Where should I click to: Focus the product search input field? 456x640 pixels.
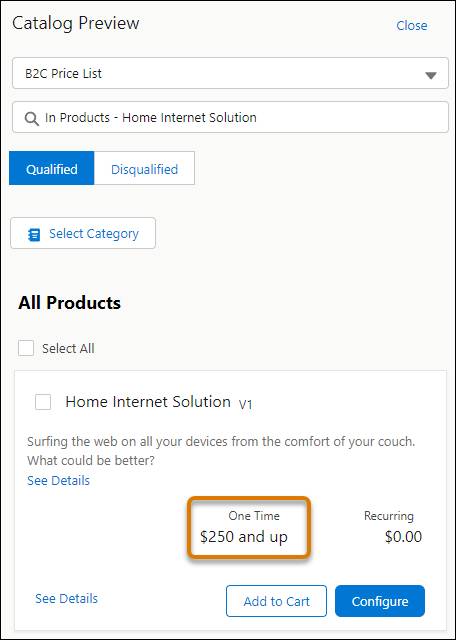[230, 118]
